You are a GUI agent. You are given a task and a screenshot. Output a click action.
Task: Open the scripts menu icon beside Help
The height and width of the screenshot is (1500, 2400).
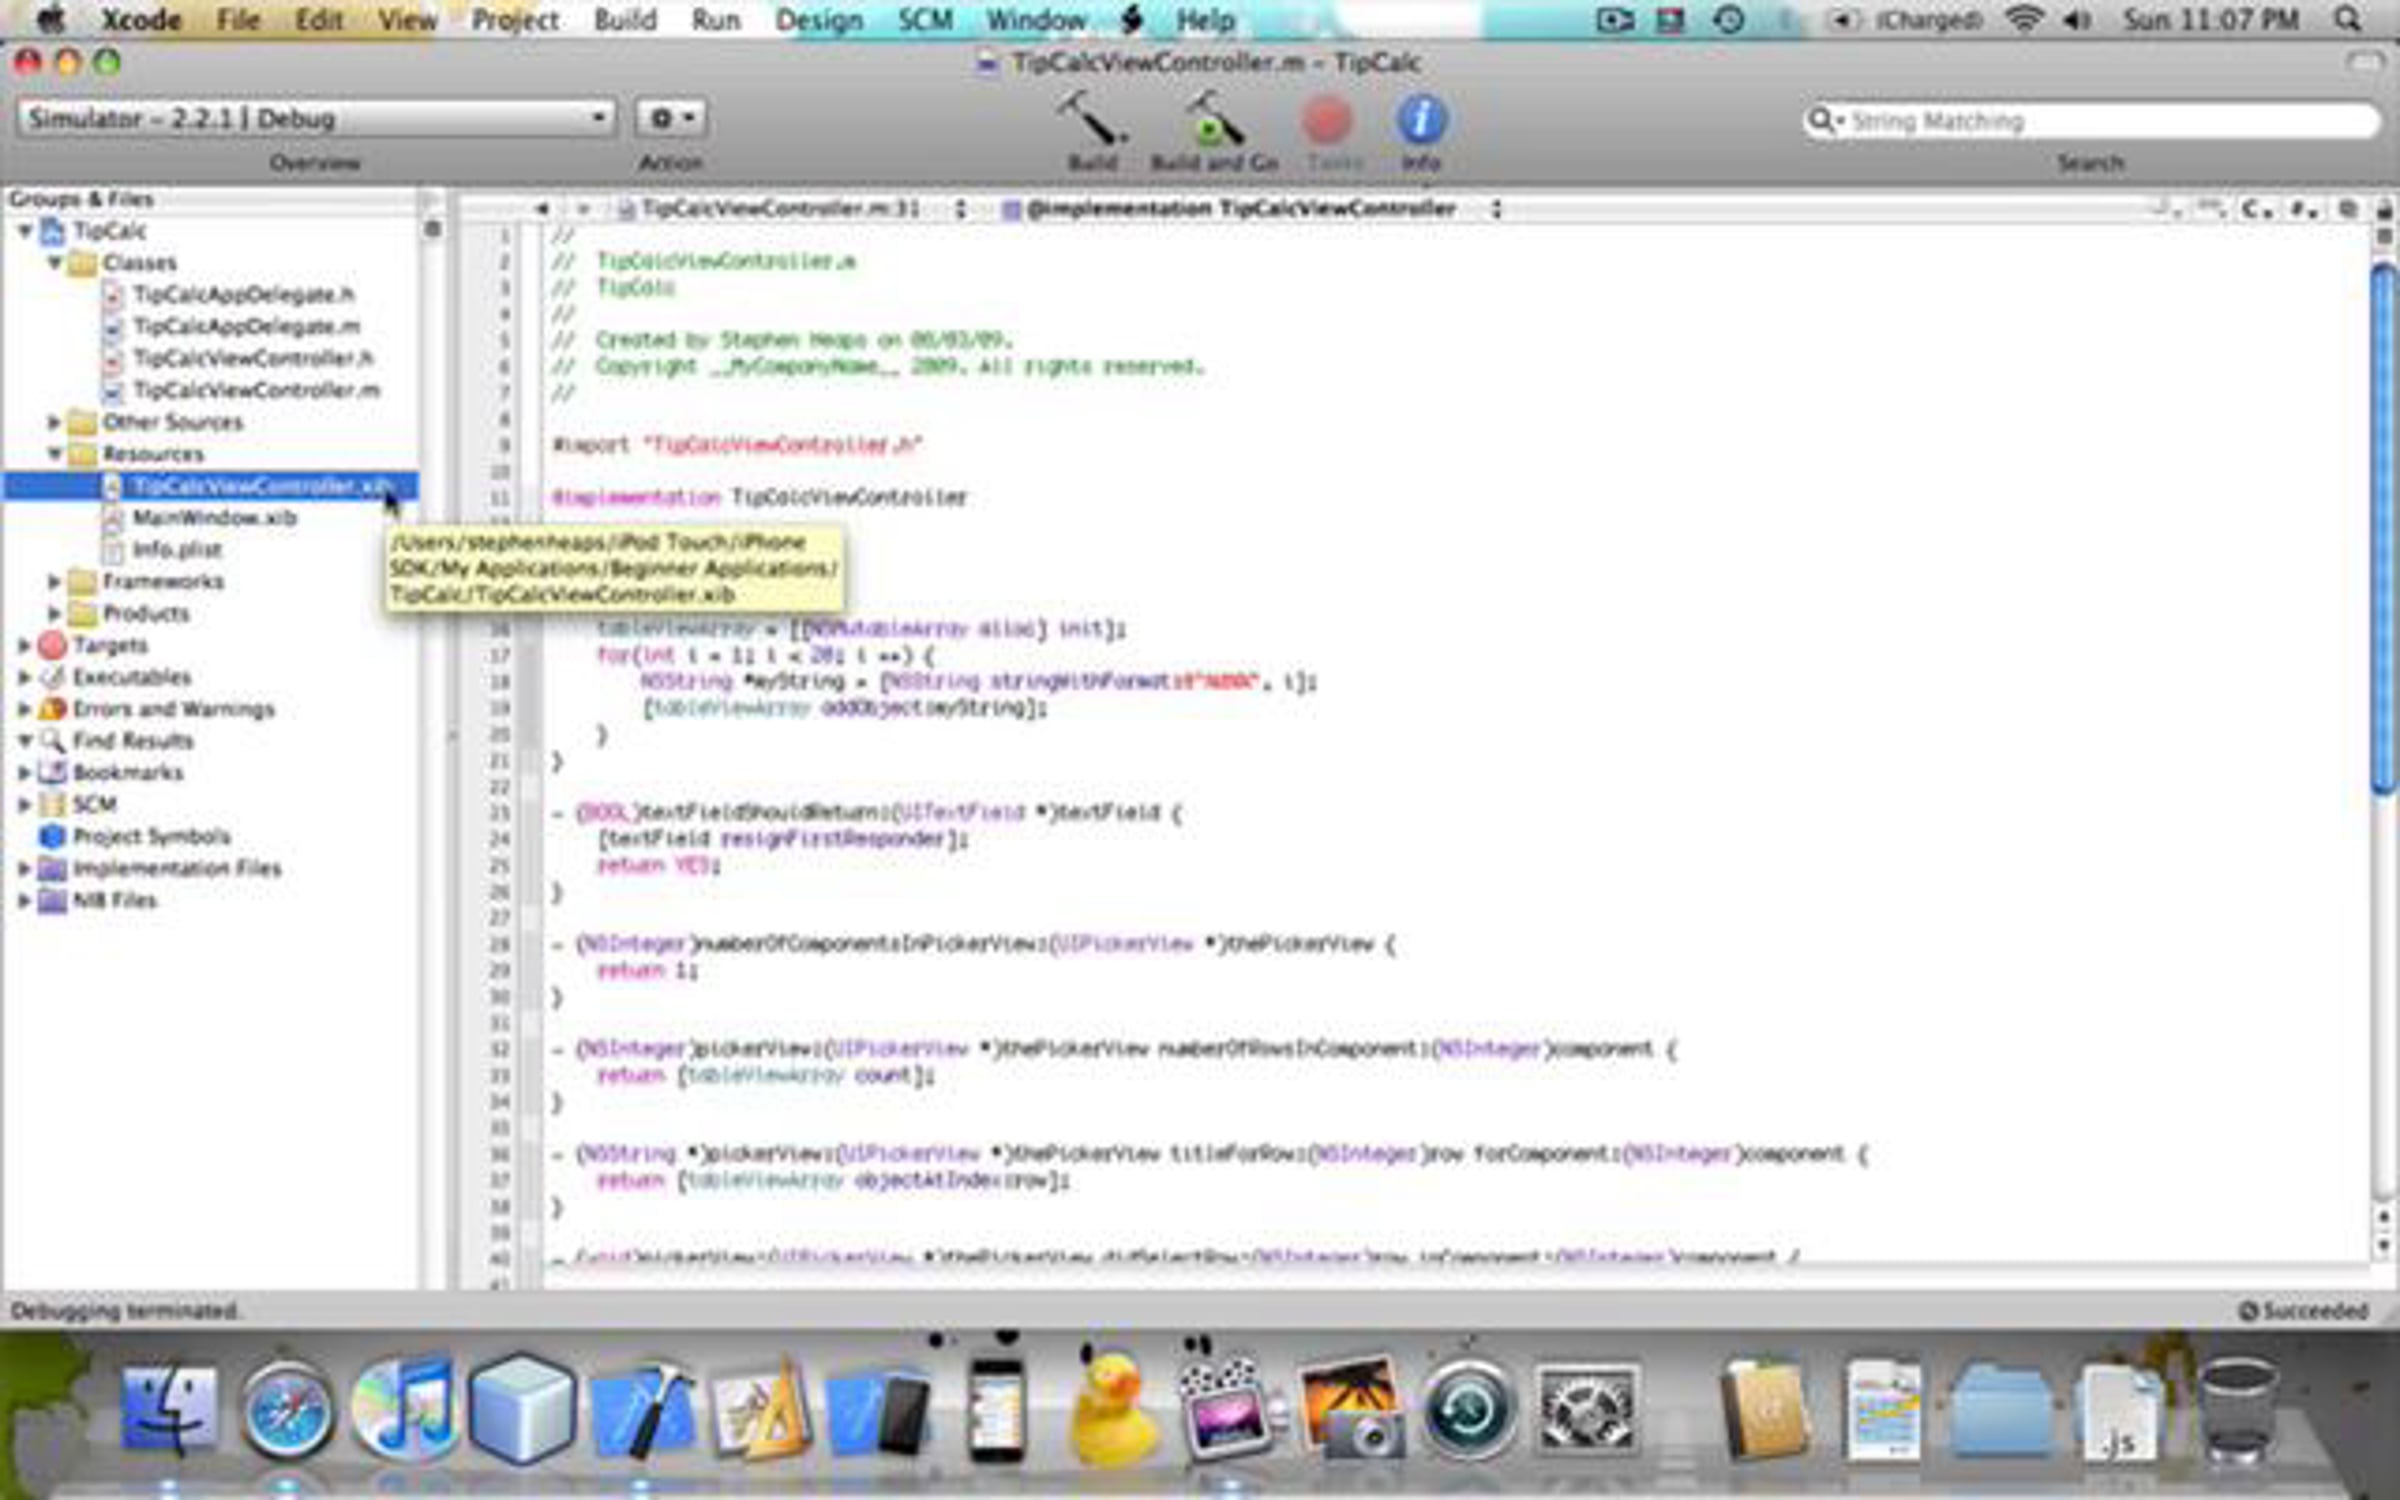tap(1131, 19)
